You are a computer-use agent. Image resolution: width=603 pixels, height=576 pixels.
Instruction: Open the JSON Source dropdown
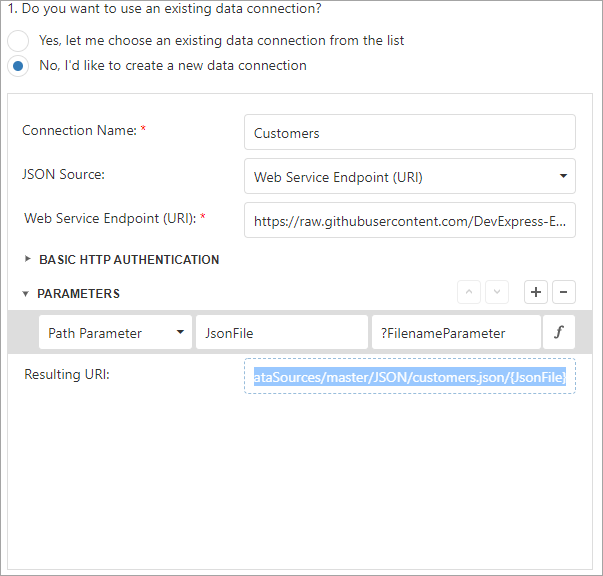pos(409,176)
